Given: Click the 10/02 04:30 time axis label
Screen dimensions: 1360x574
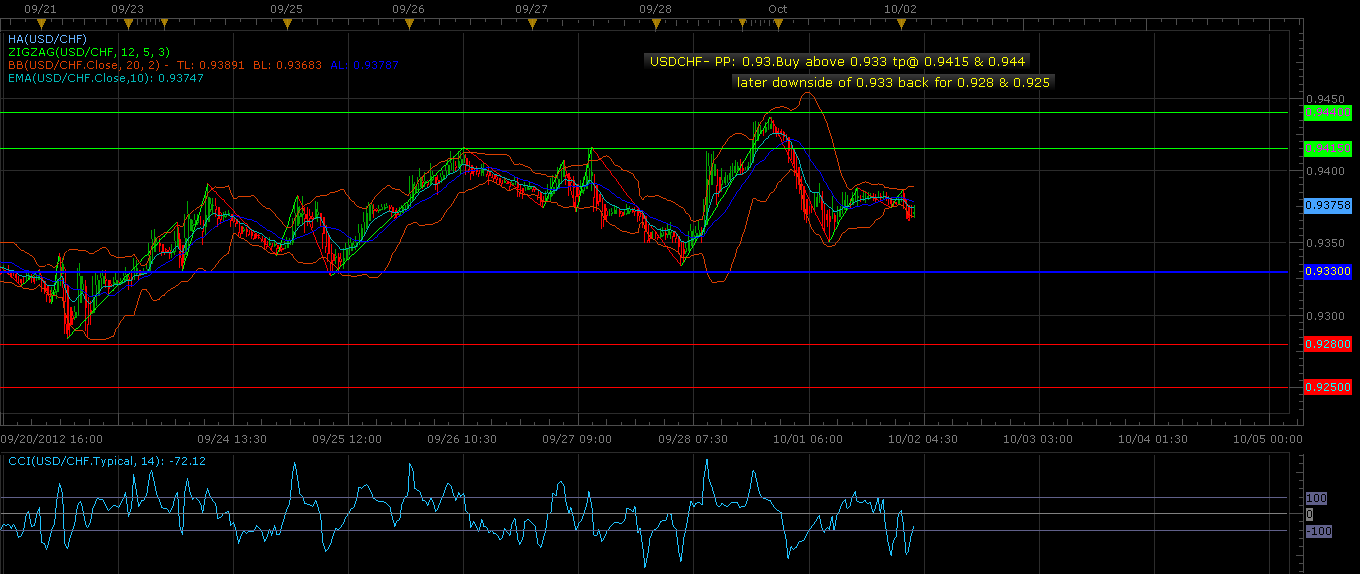Looking at the screenshot, I should point(923,438).
